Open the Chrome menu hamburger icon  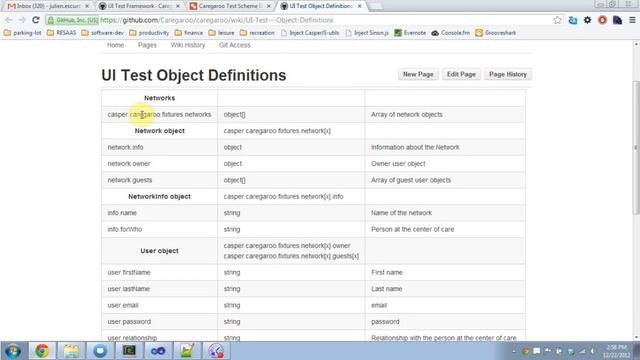point(632,20)
